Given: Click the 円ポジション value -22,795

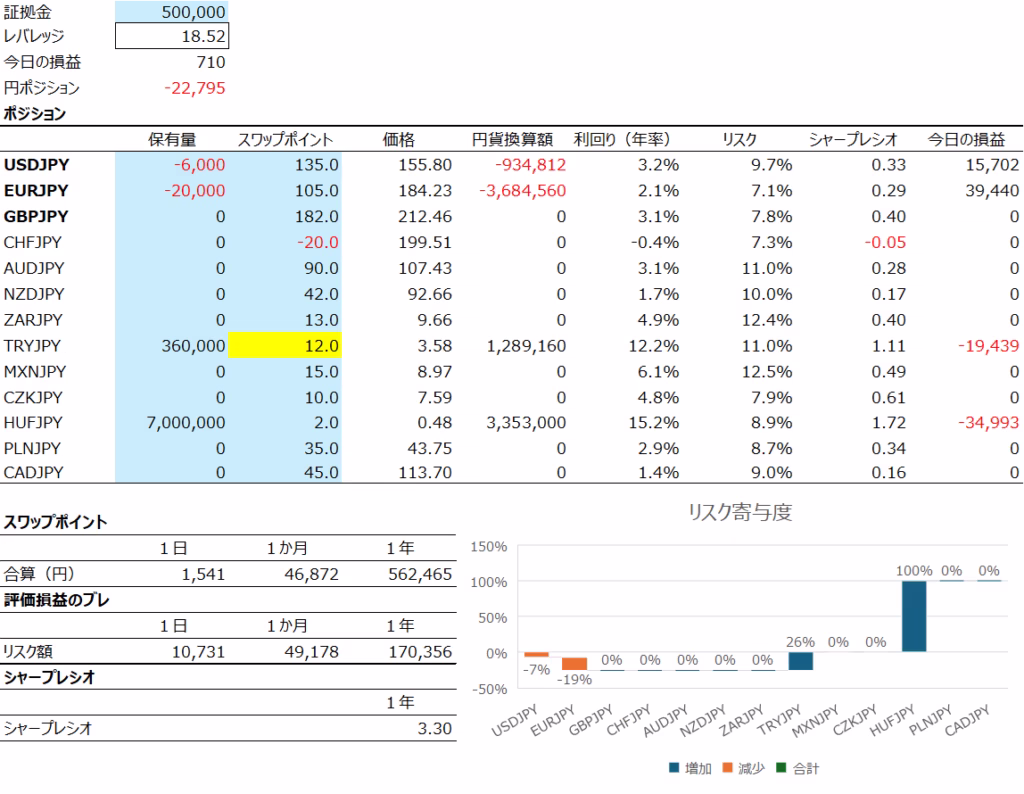Looking at the screenshot, I should pos(194,88).
